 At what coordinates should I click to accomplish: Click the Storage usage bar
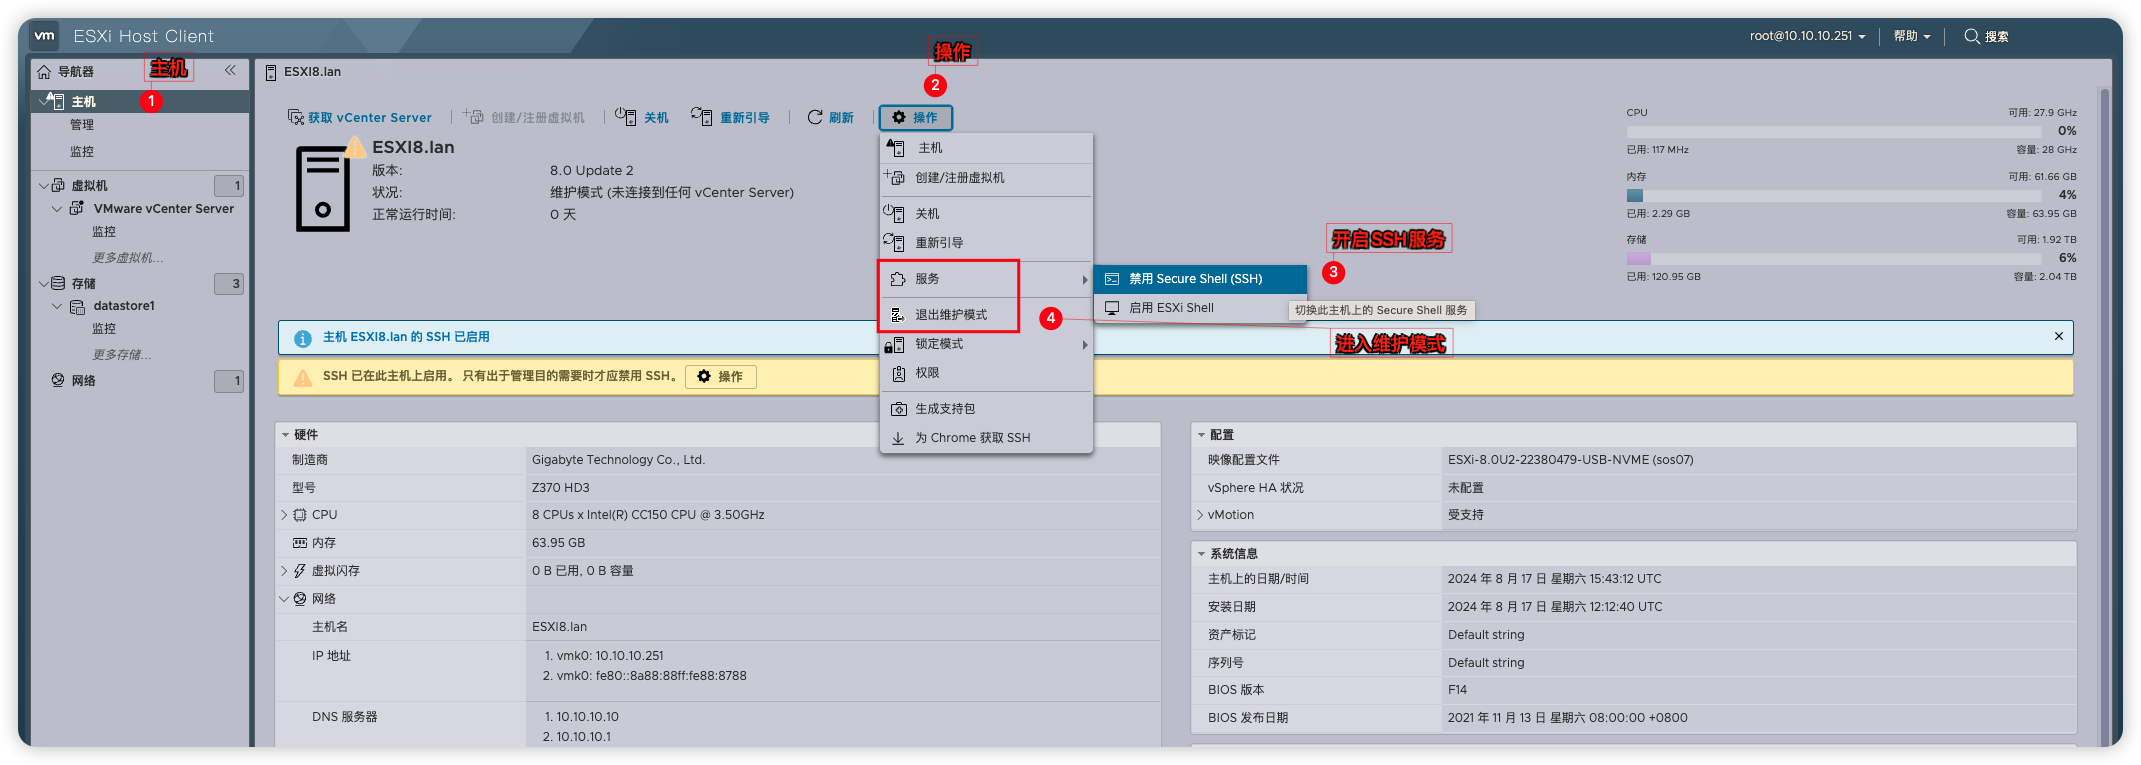tap(1834, 258)
